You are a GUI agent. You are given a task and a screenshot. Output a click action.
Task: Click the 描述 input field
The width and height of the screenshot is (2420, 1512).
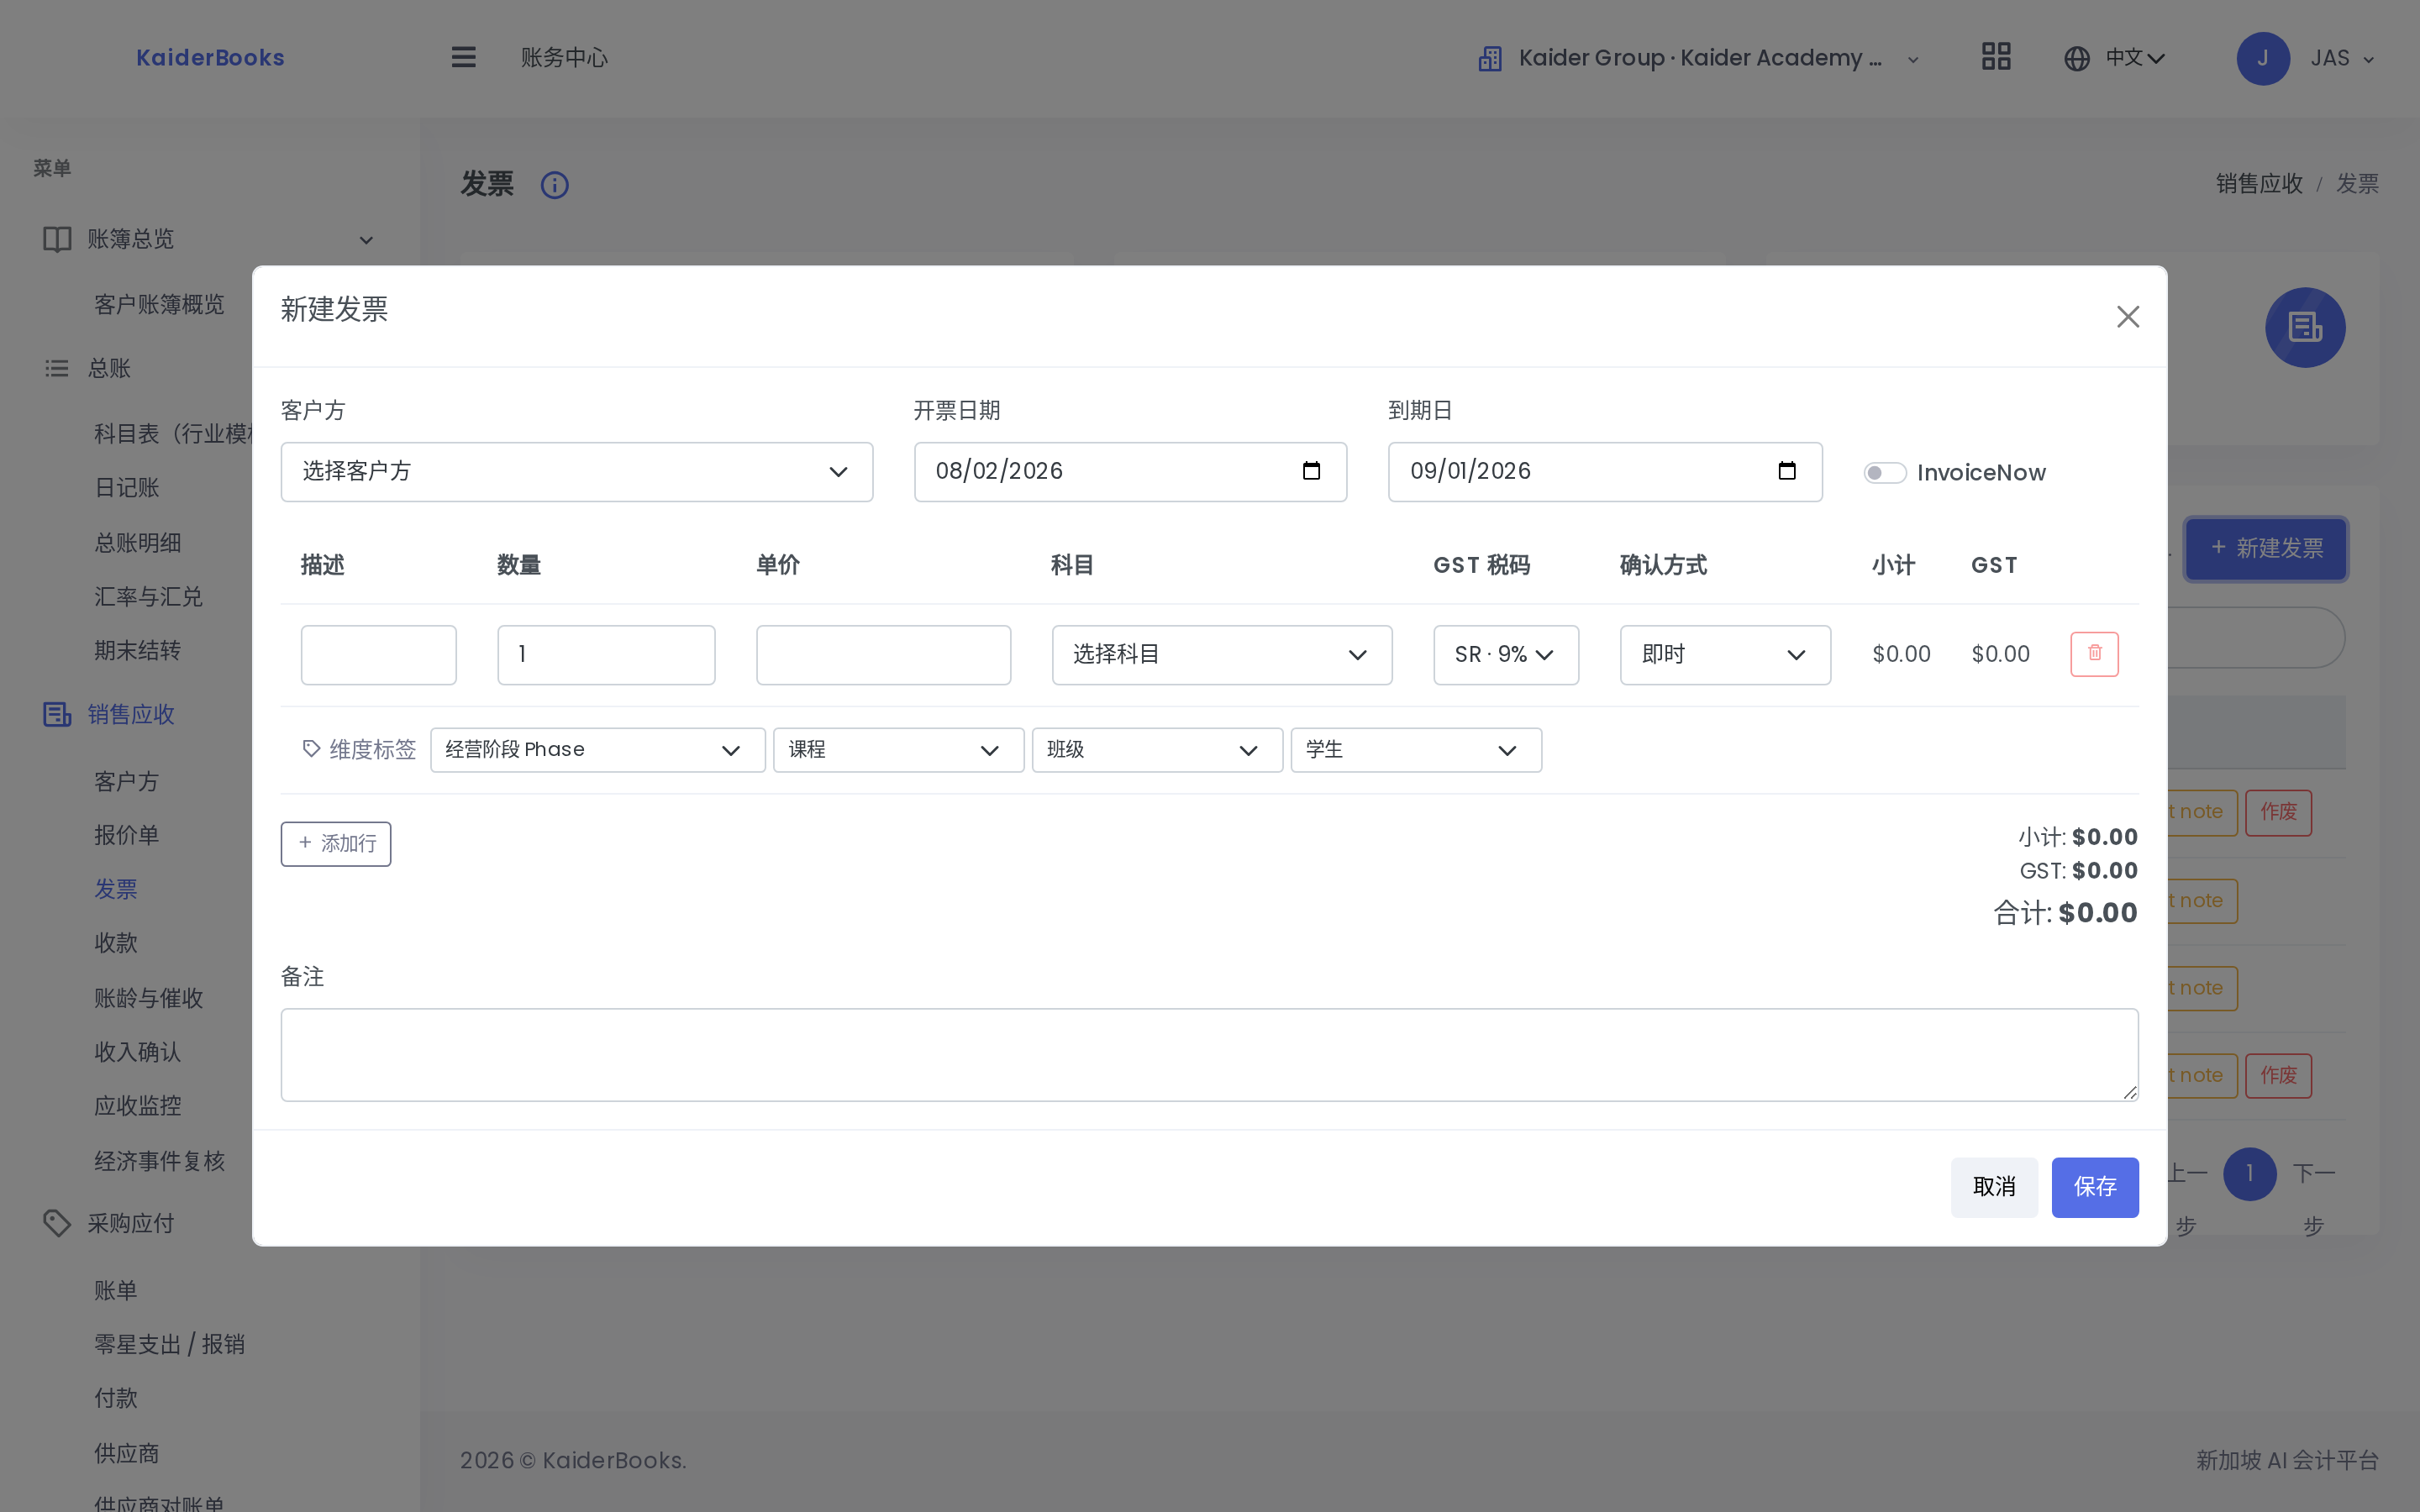coord(379,655)
